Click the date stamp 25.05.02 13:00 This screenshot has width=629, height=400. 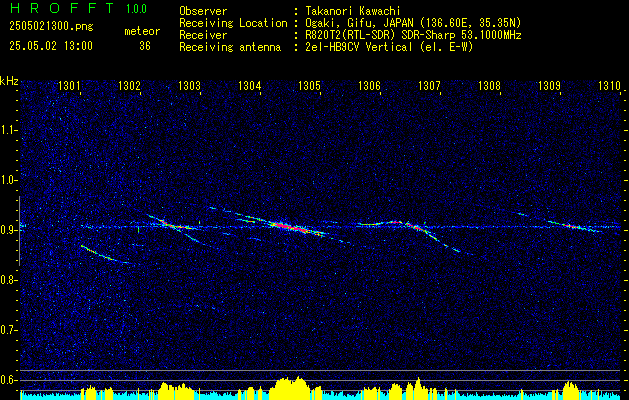click(51, 46)
